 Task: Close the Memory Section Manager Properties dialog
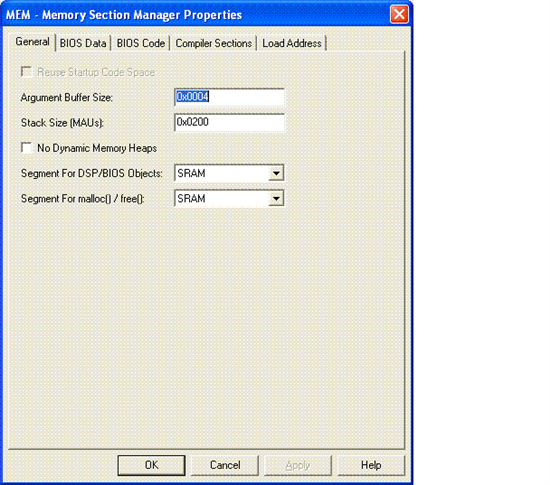tap(399, 14)
